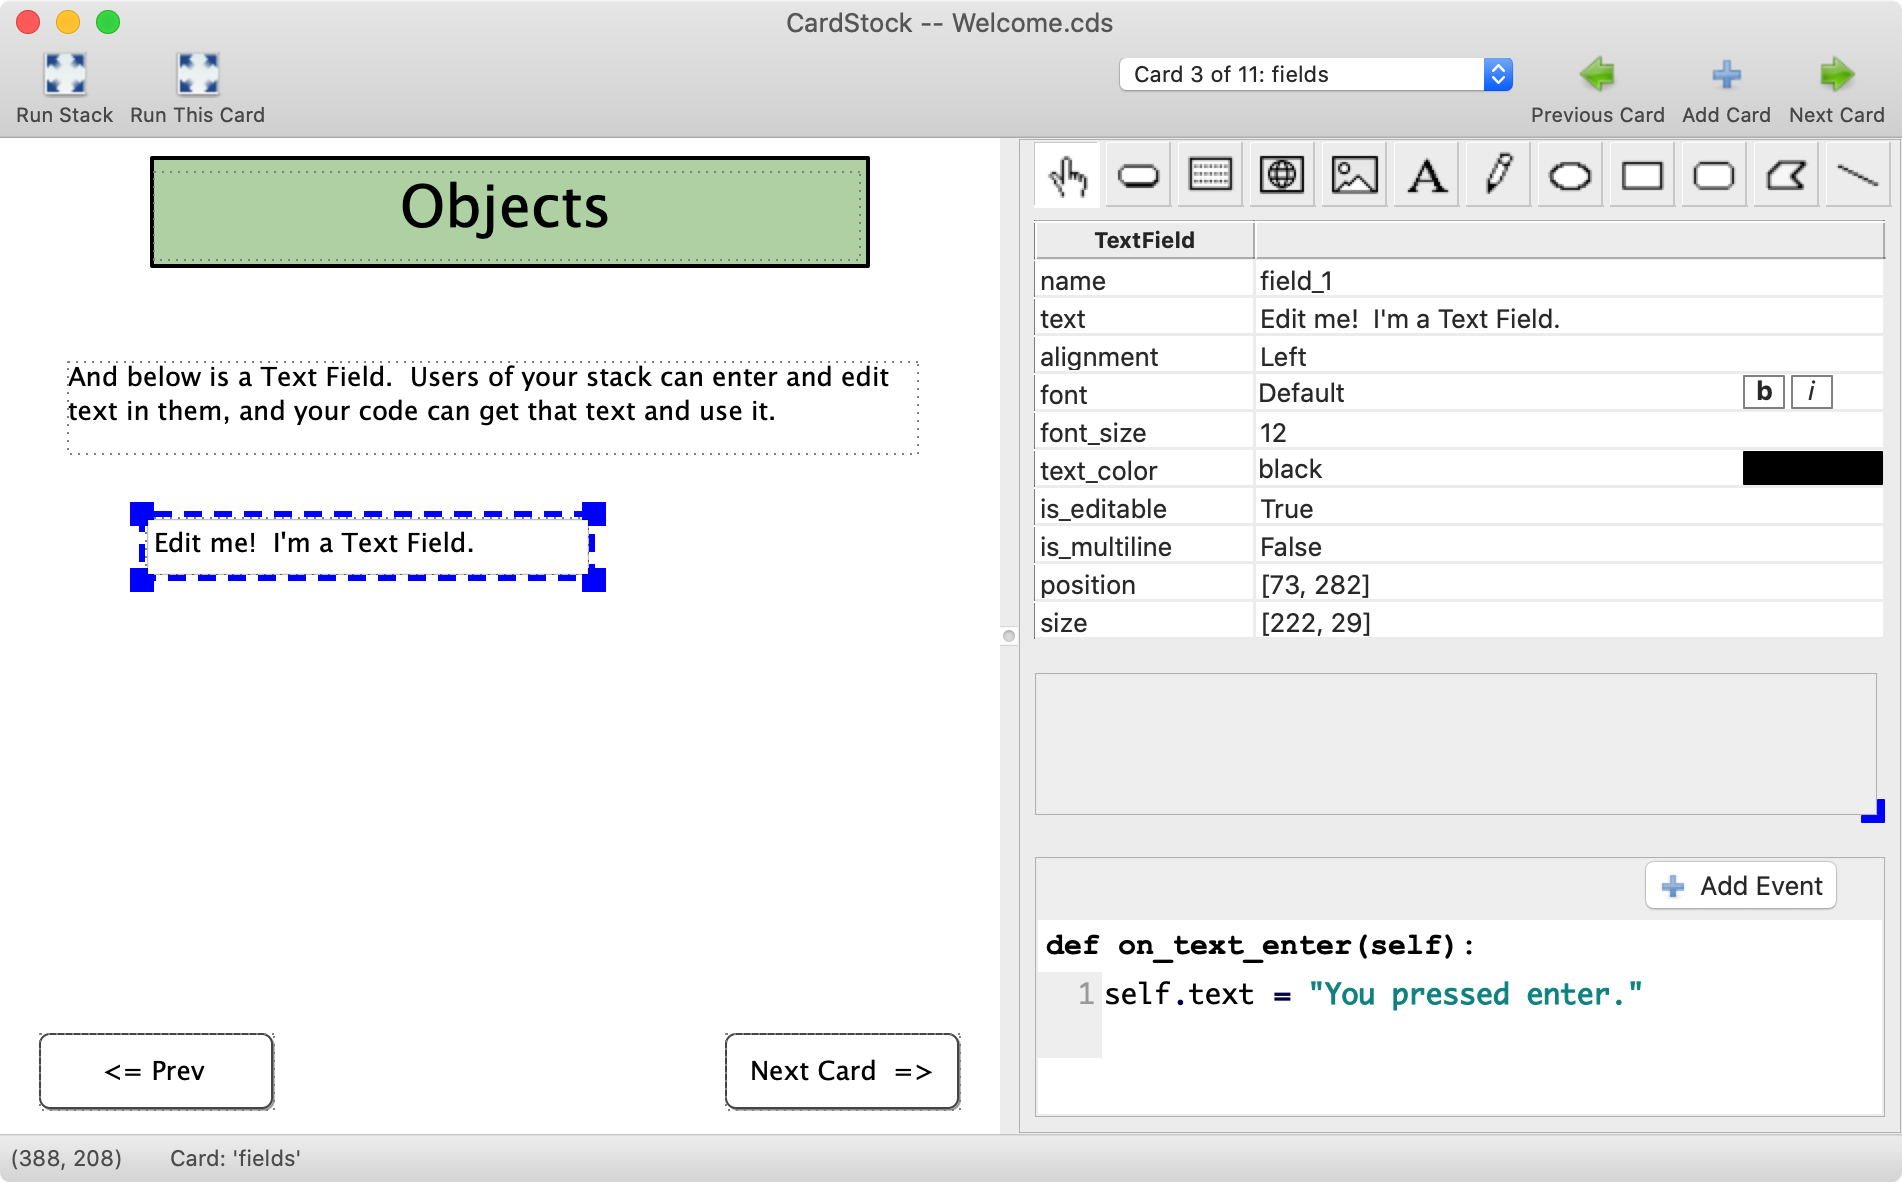Screen dimensions: 1902x1182
Task: Click the green zoom window button
Action: [108, 22]
